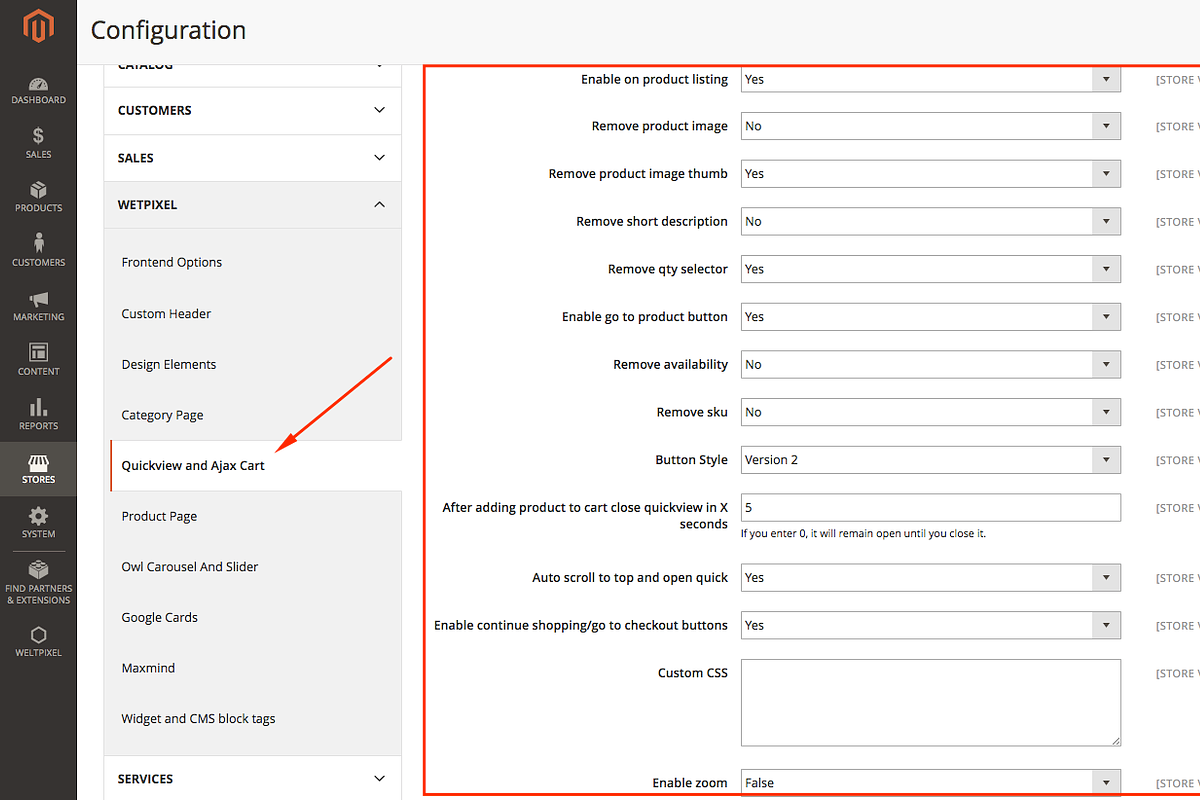Image resolution: width=1200 pixels, height=800 pixels.
Task: Open Google Cards settings tab
Action: coord(160,617)
